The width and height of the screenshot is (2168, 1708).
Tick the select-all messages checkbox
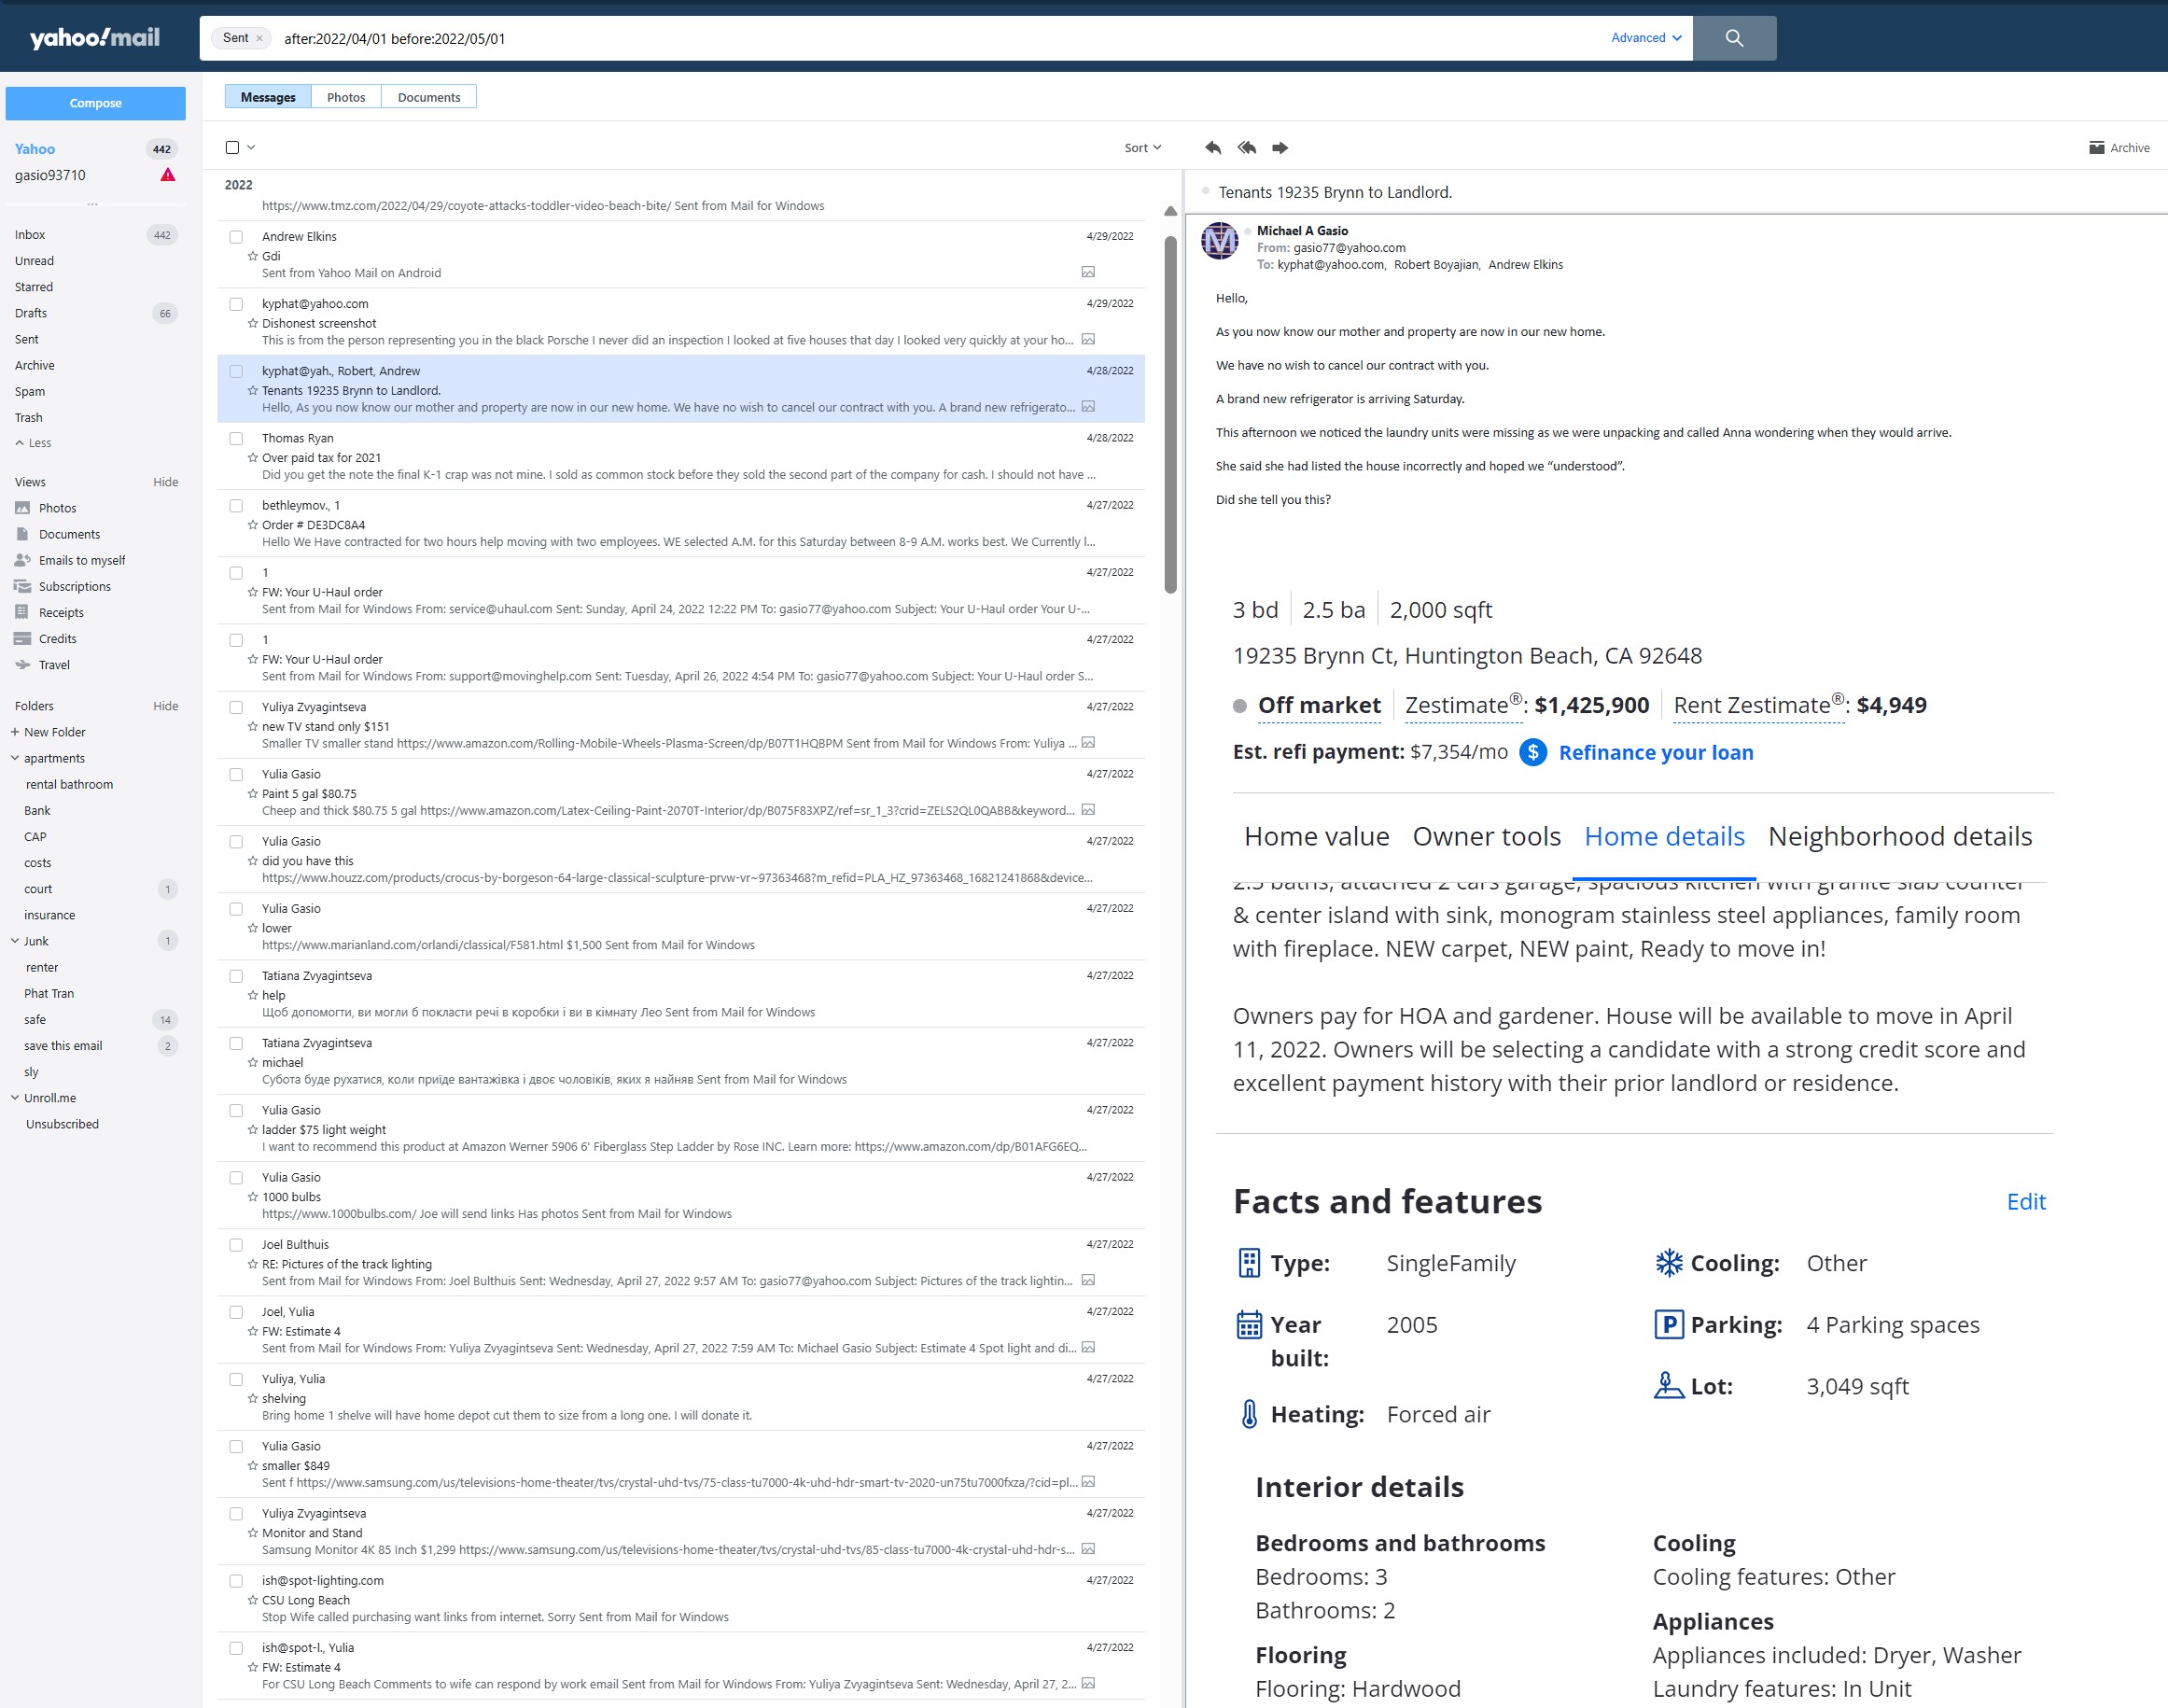tap(232, 148)
